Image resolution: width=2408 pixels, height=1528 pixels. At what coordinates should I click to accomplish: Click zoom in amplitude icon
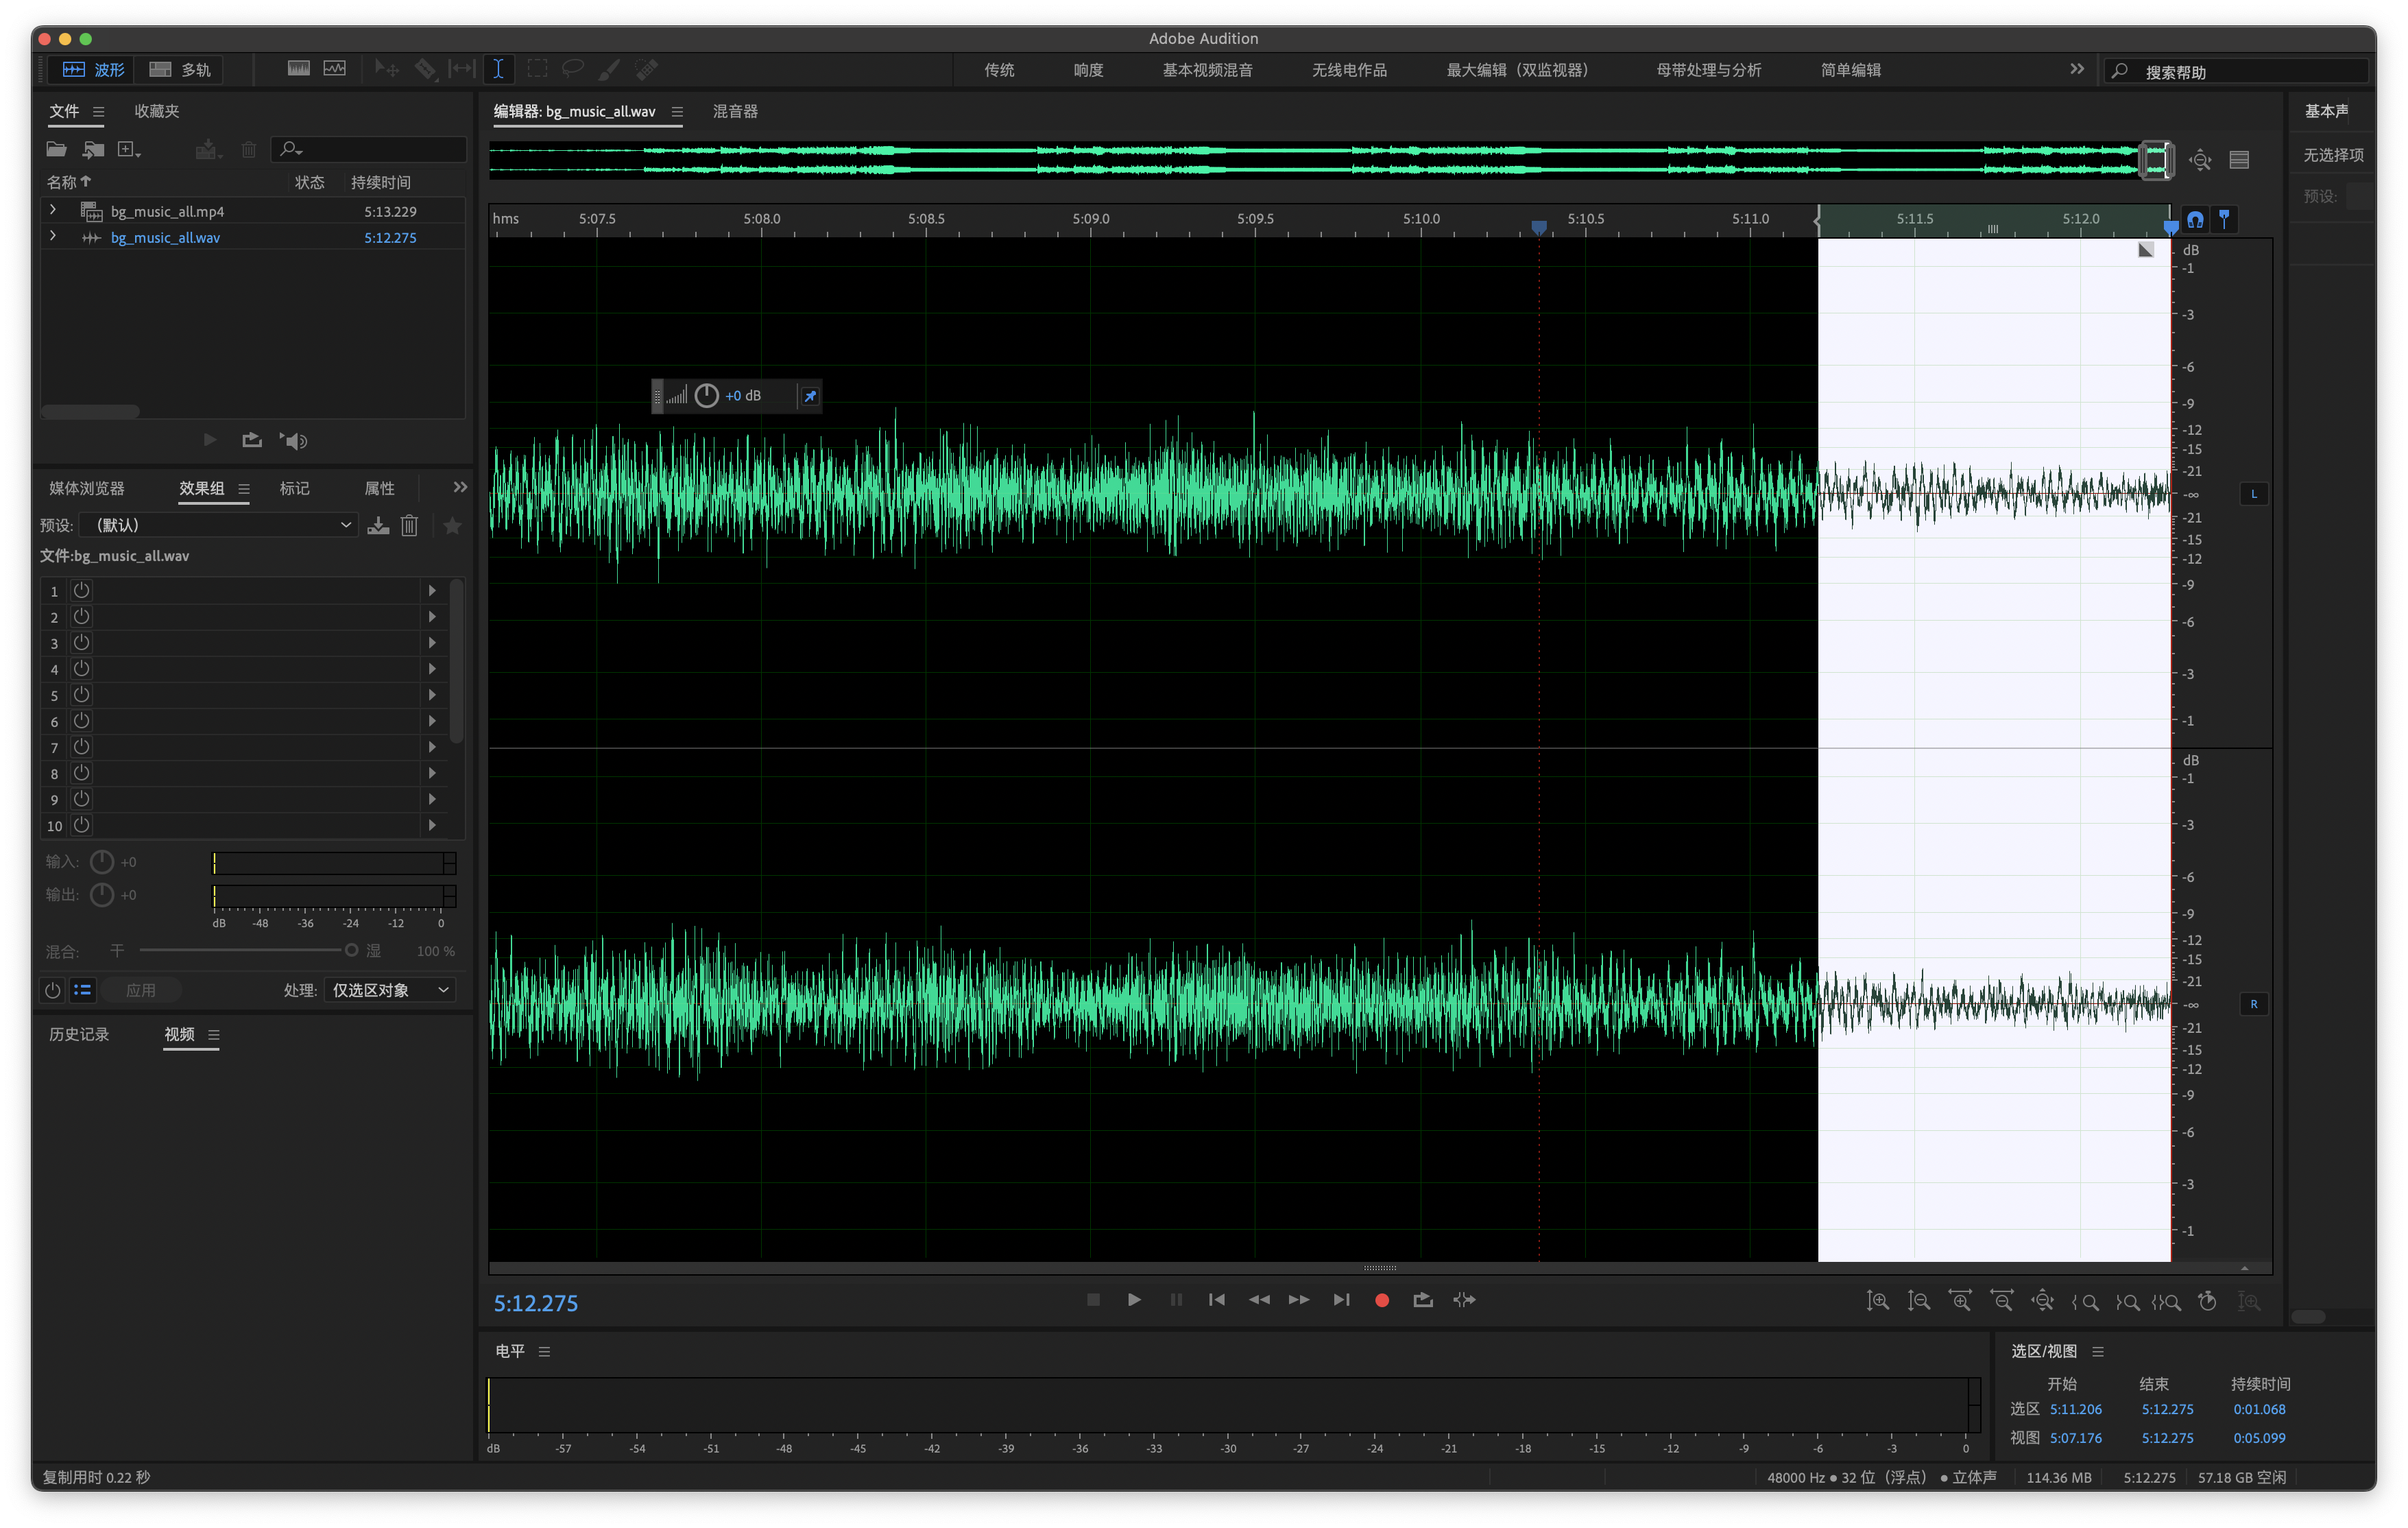tap(1877, 1301)
